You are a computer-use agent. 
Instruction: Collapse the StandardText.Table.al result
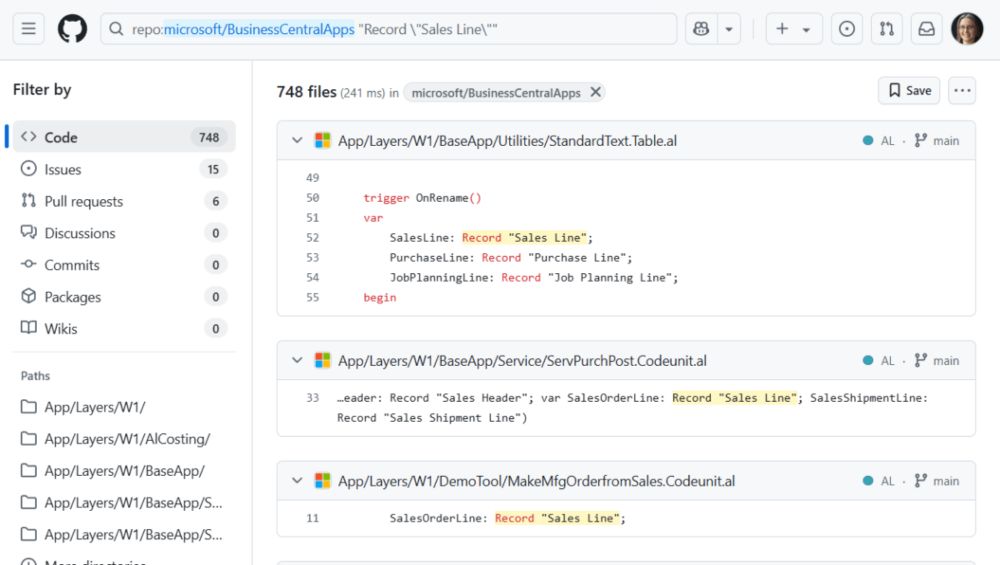point(297,140)
